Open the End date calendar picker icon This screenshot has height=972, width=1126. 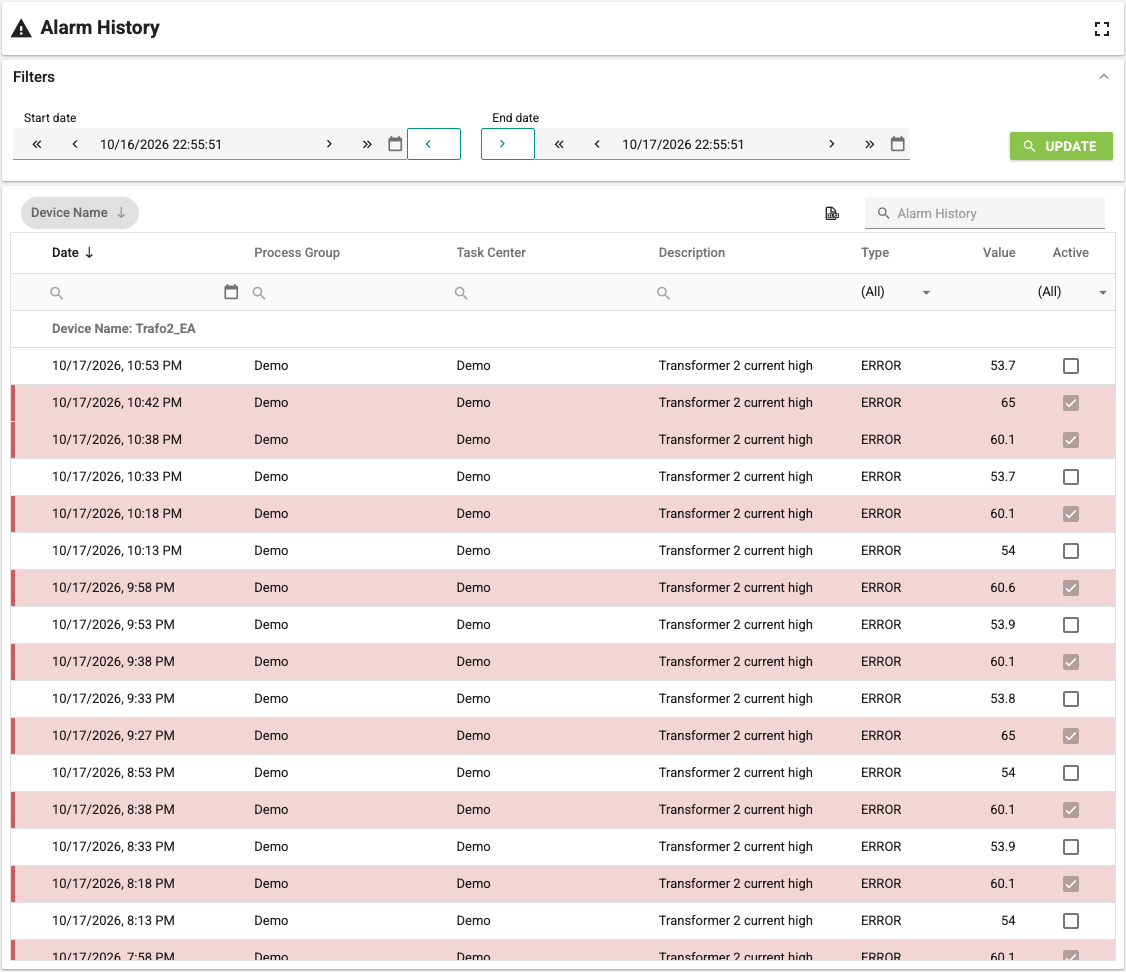898,144
